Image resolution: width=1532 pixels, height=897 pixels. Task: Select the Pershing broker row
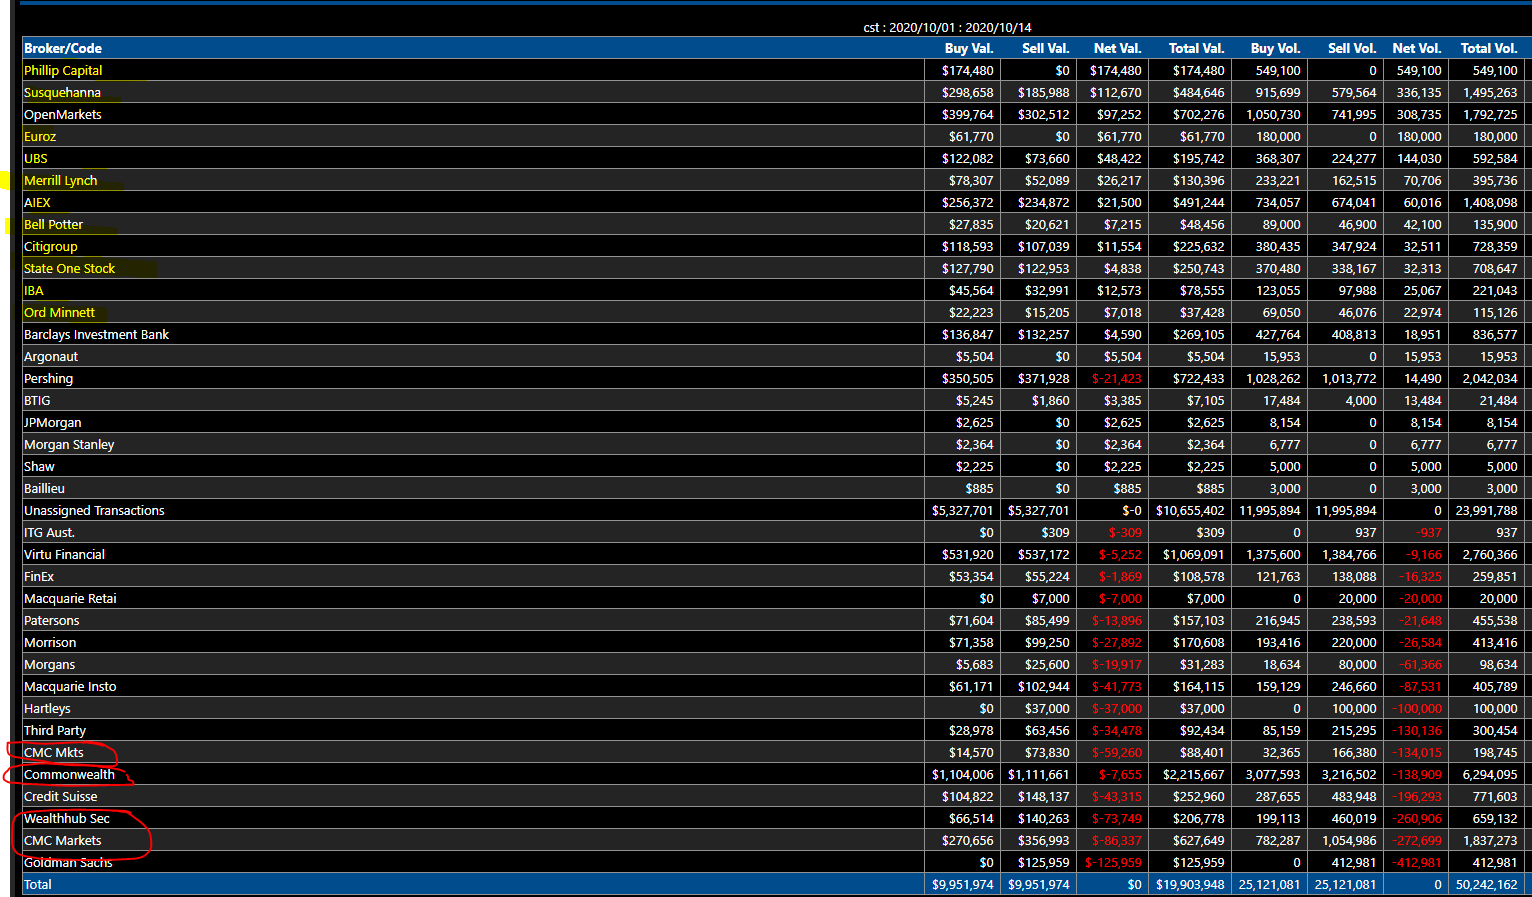776,378
